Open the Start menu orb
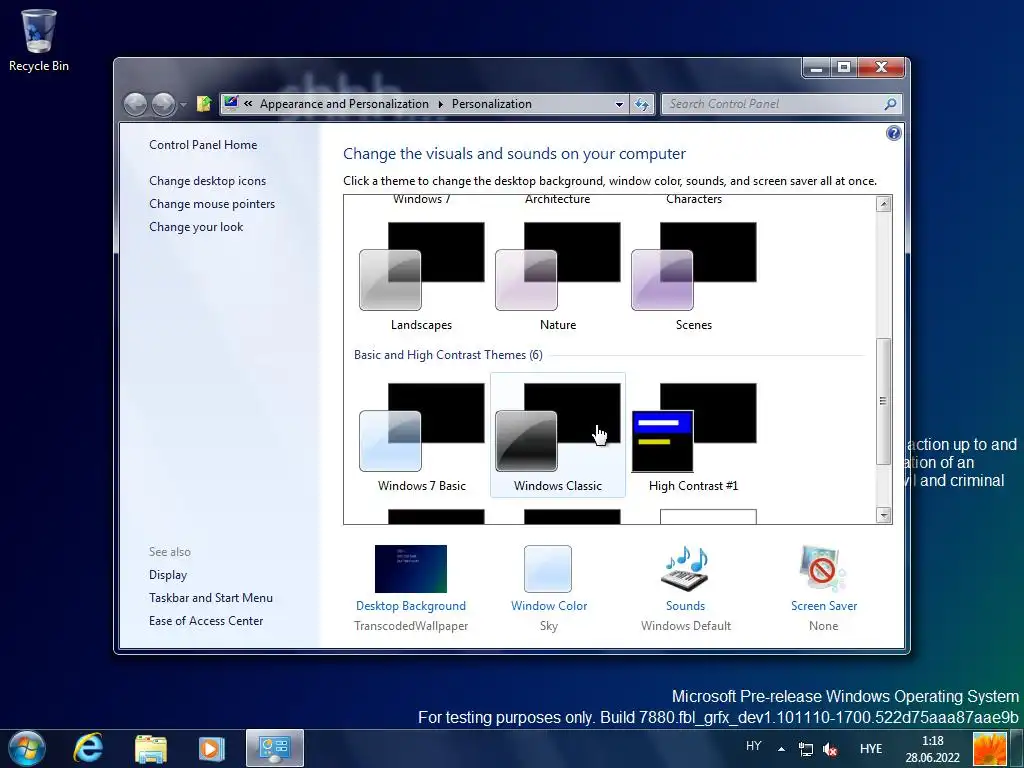Image resolution: width=1024 pixels, height=768 pixels. (27, 748)
